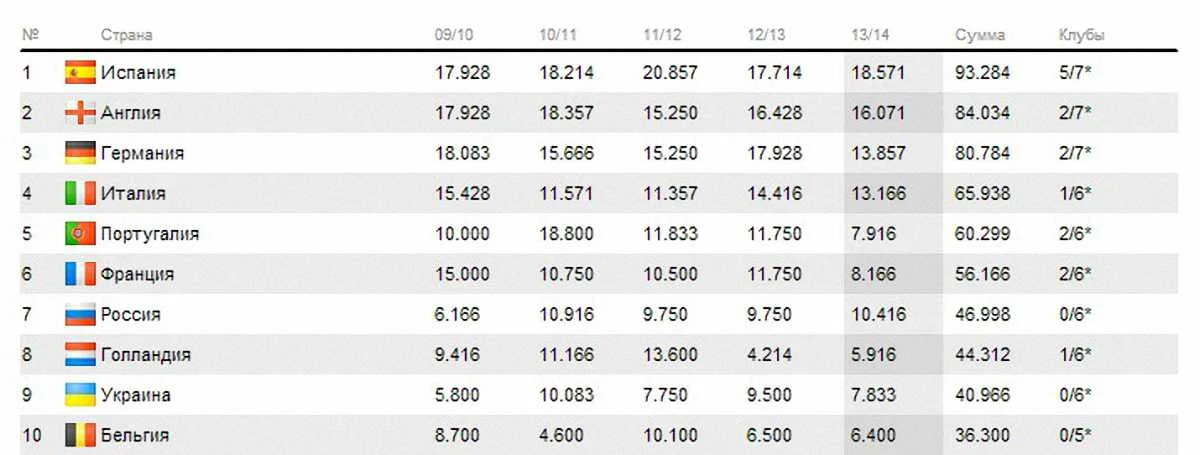Click Portugal's 18.800 coefficient for 10/11
This screenshot has height=455, width=1200.
click(x=566, y=234)
